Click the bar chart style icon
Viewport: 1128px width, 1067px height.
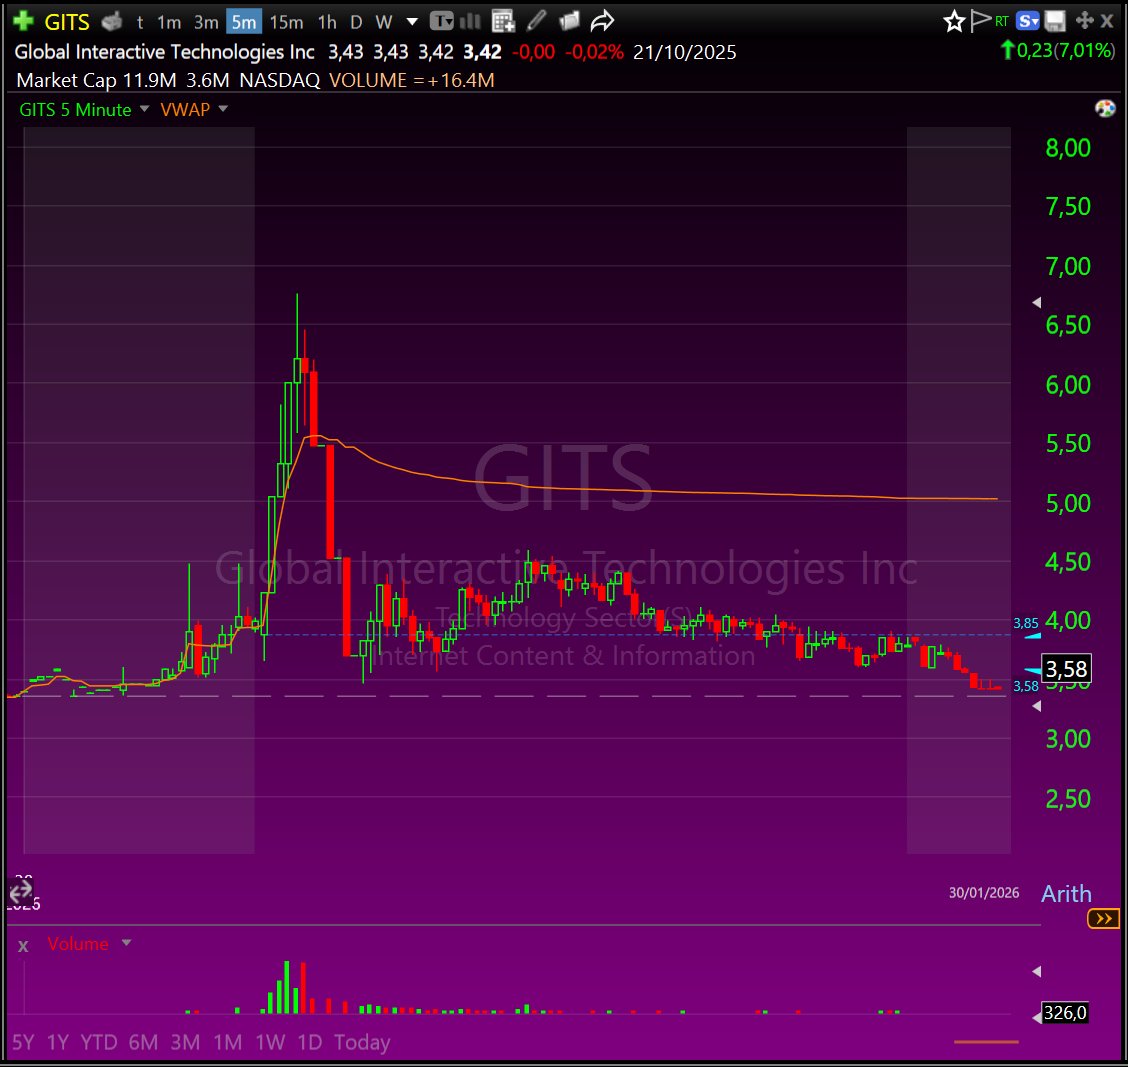470,21
